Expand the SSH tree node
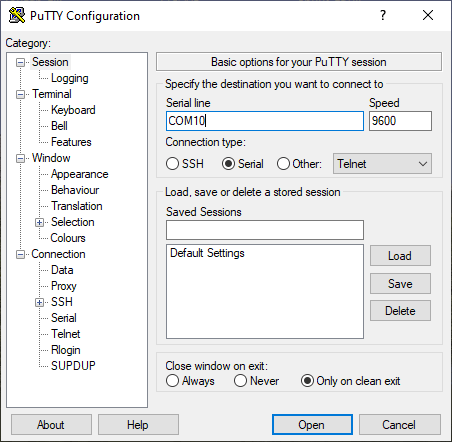452x442 pixels. point(39,302)
